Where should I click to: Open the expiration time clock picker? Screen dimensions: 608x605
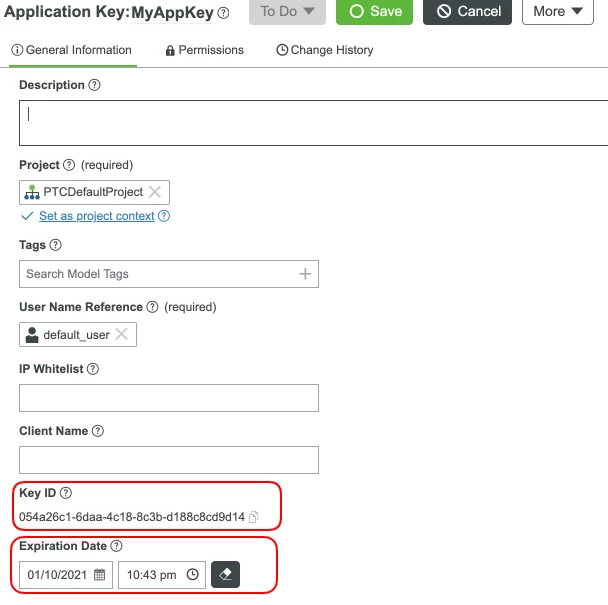click(192, 574)
